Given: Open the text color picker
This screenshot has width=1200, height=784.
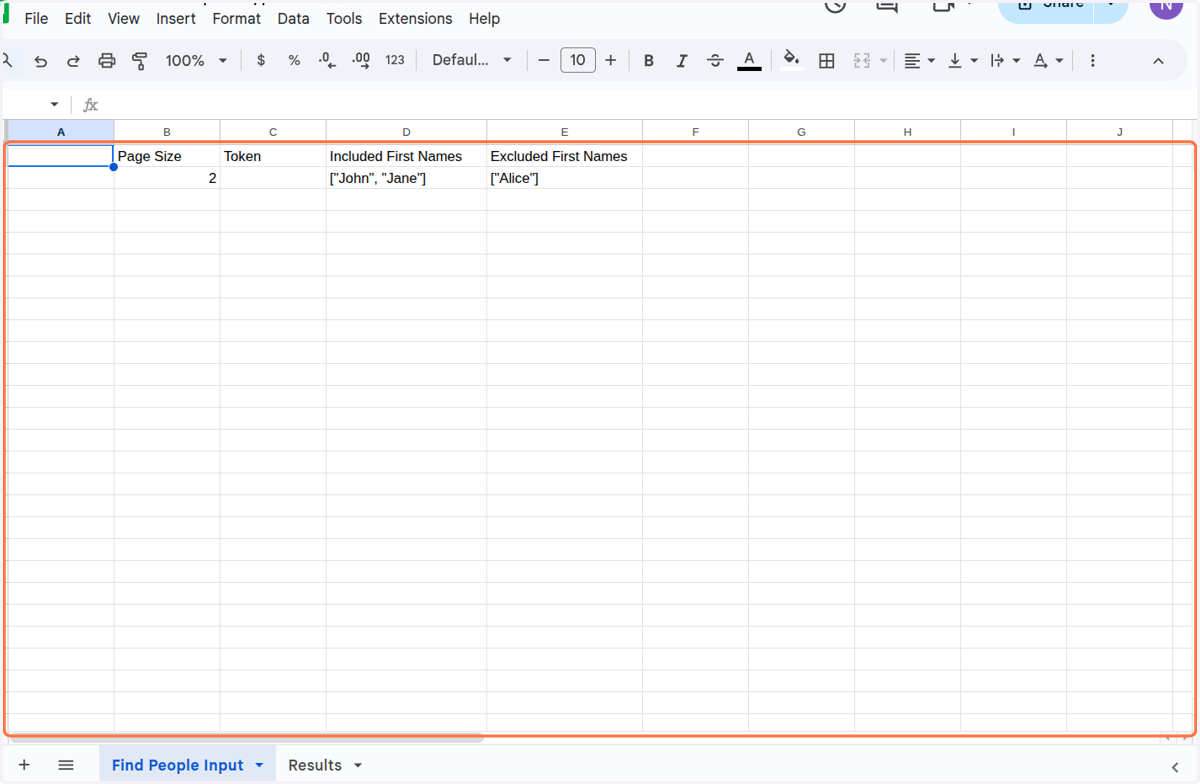Looking at the screenshot, I should tap(749, 61).
